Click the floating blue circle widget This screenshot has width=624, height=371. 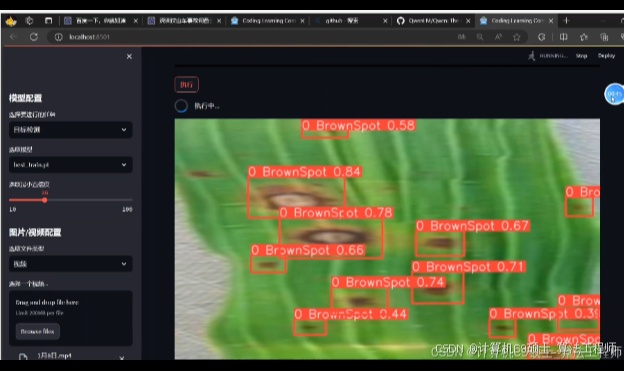pyautogui.click(x=614, y=94)
